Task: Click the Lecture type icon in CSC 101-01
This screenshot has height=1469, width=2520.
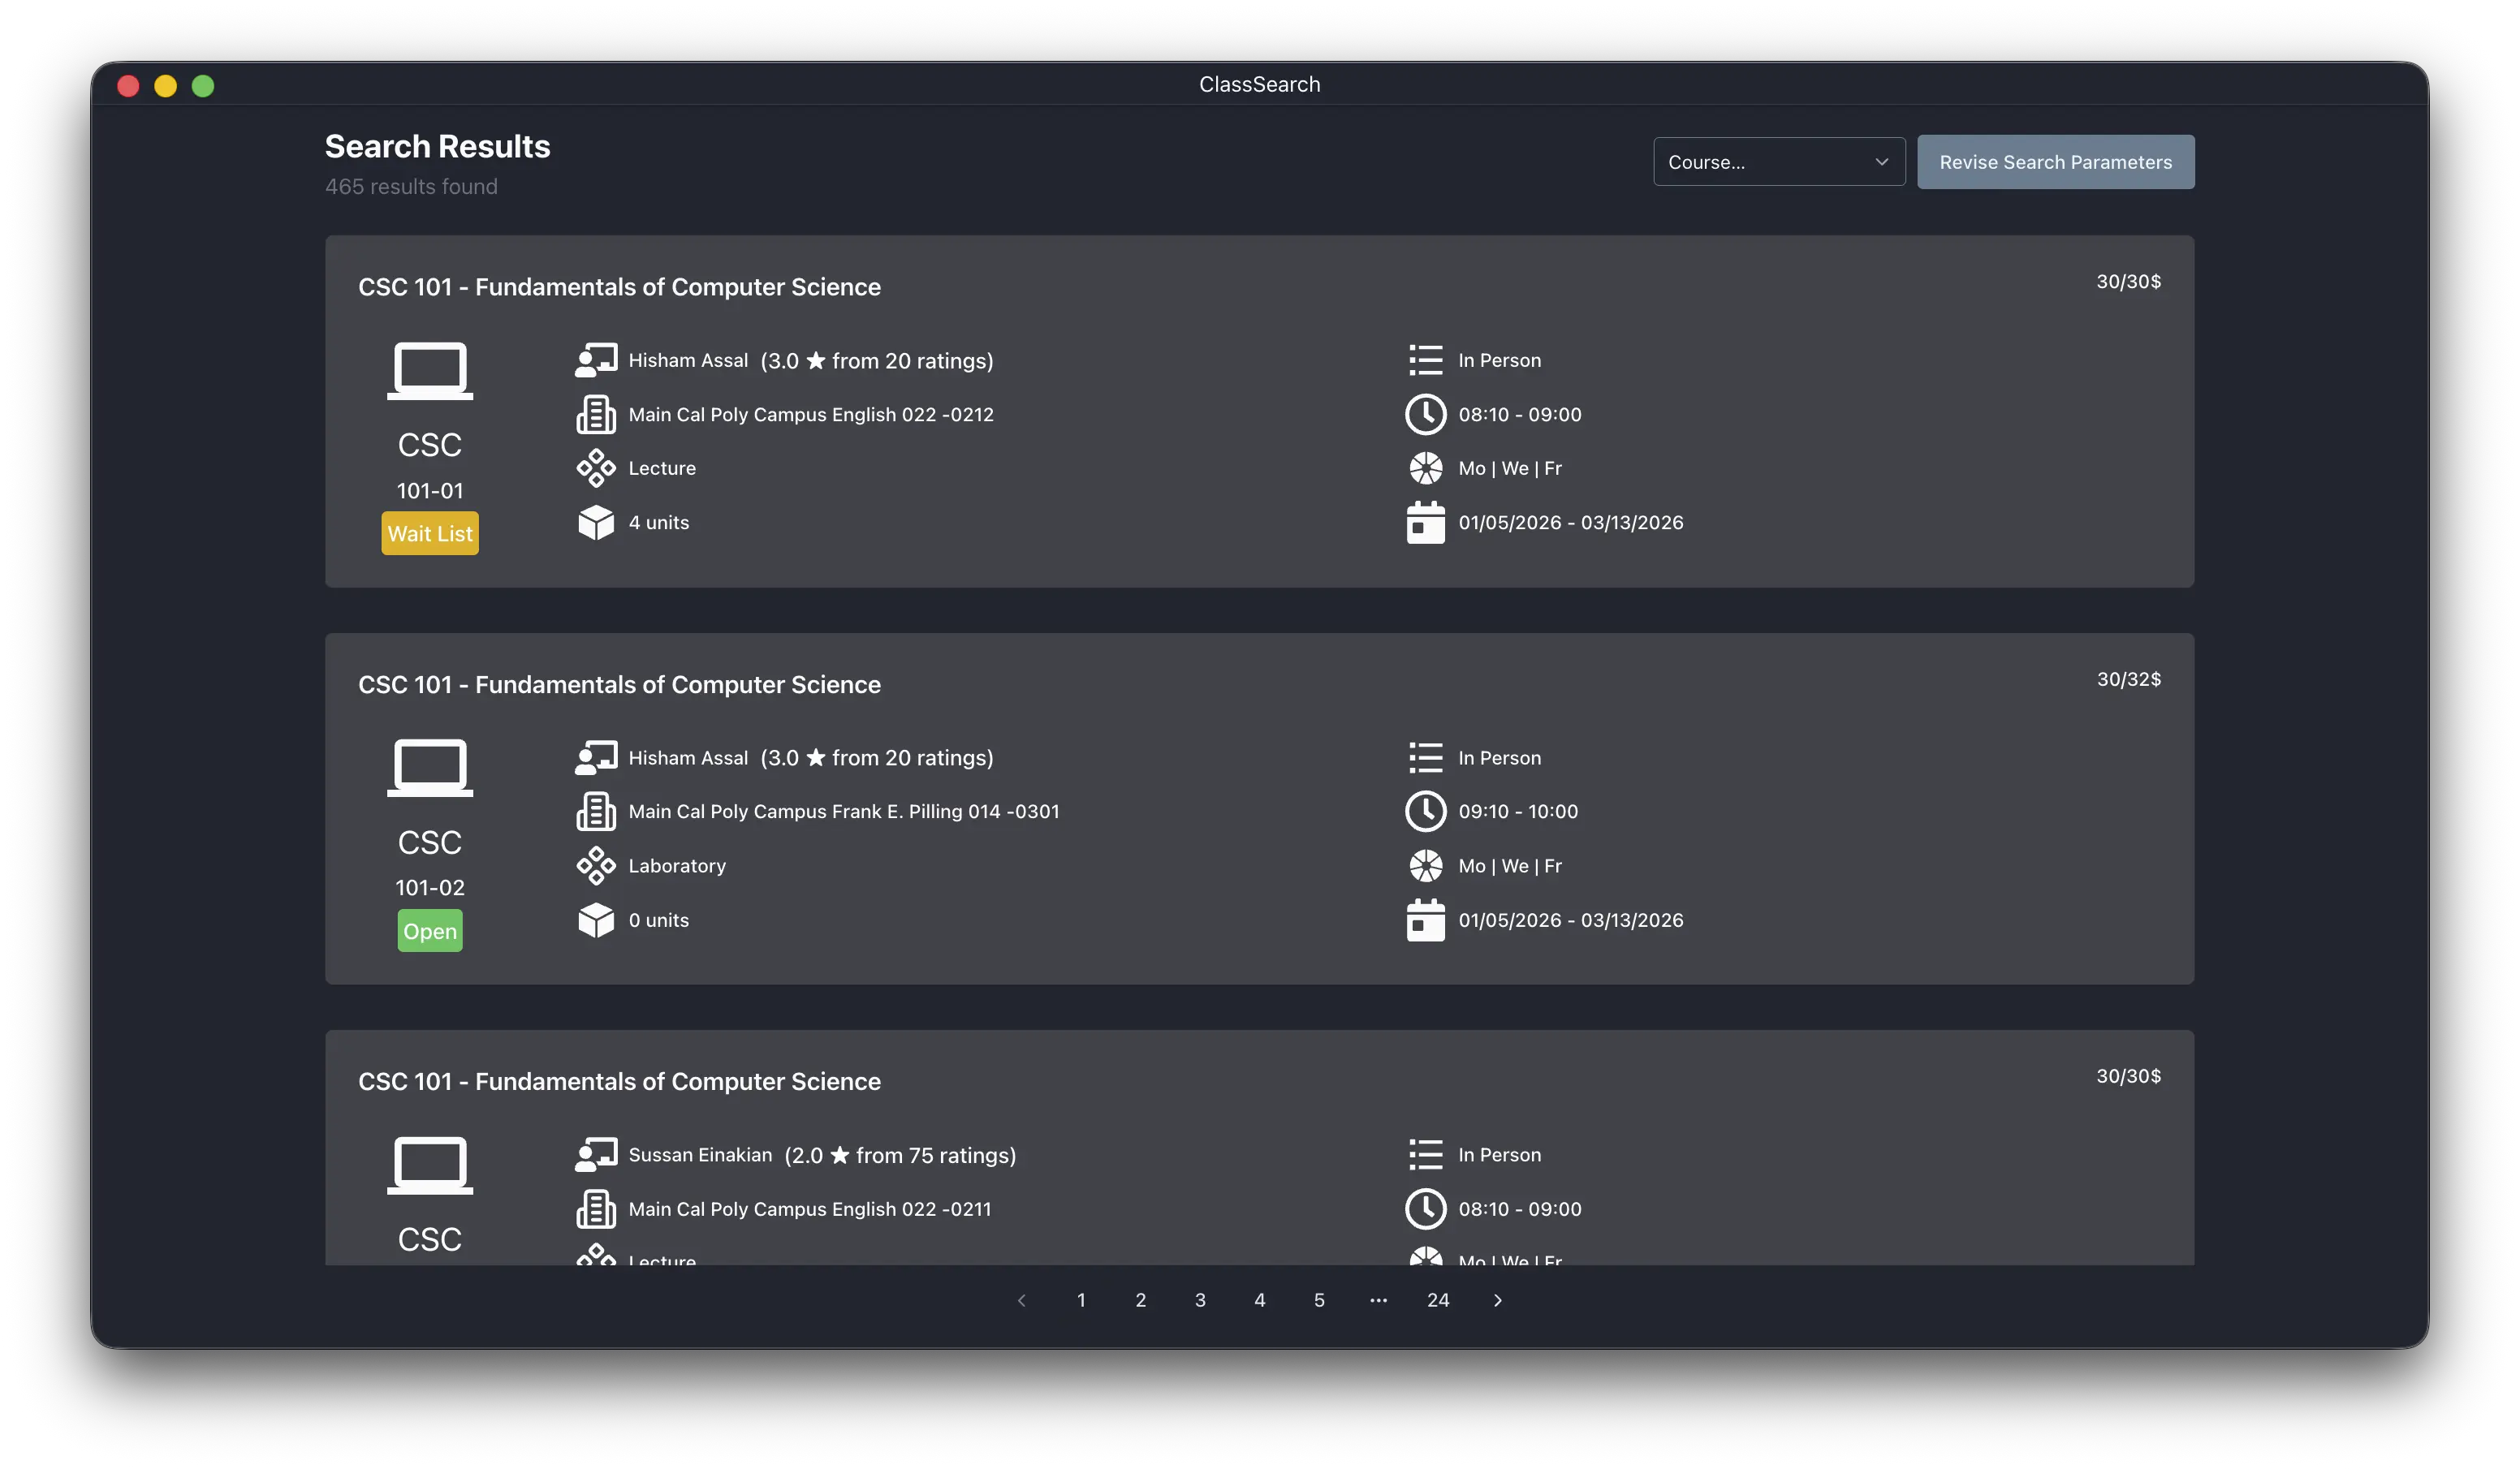Action: click(596, 468)
